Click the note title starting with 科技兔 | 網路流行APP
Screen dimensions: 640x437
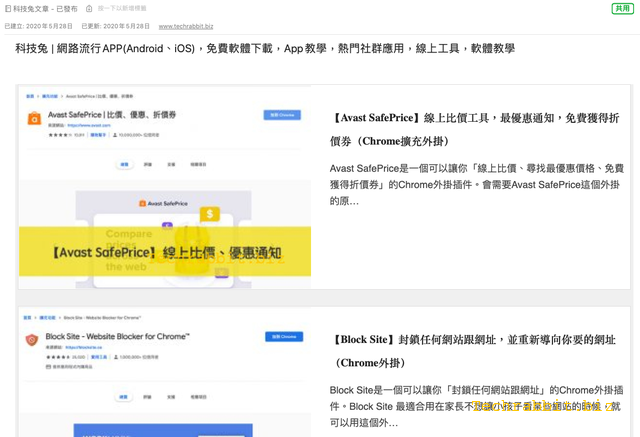point(265,49)
